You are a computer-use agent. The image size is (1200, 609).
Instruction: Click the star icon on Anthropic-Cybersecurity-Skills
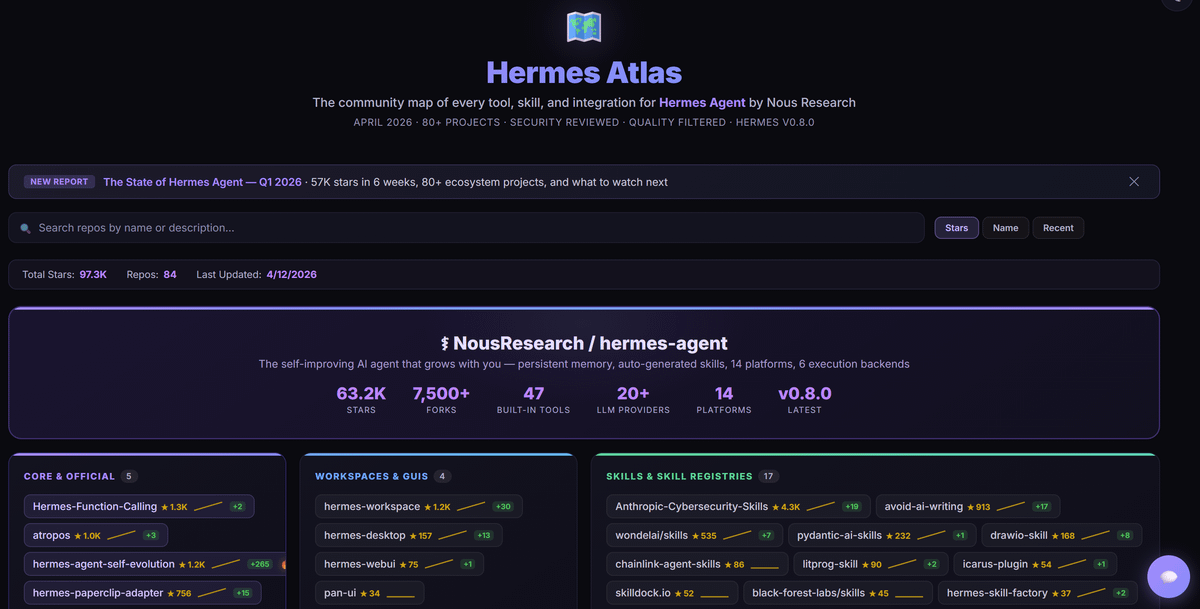point(775,507)
